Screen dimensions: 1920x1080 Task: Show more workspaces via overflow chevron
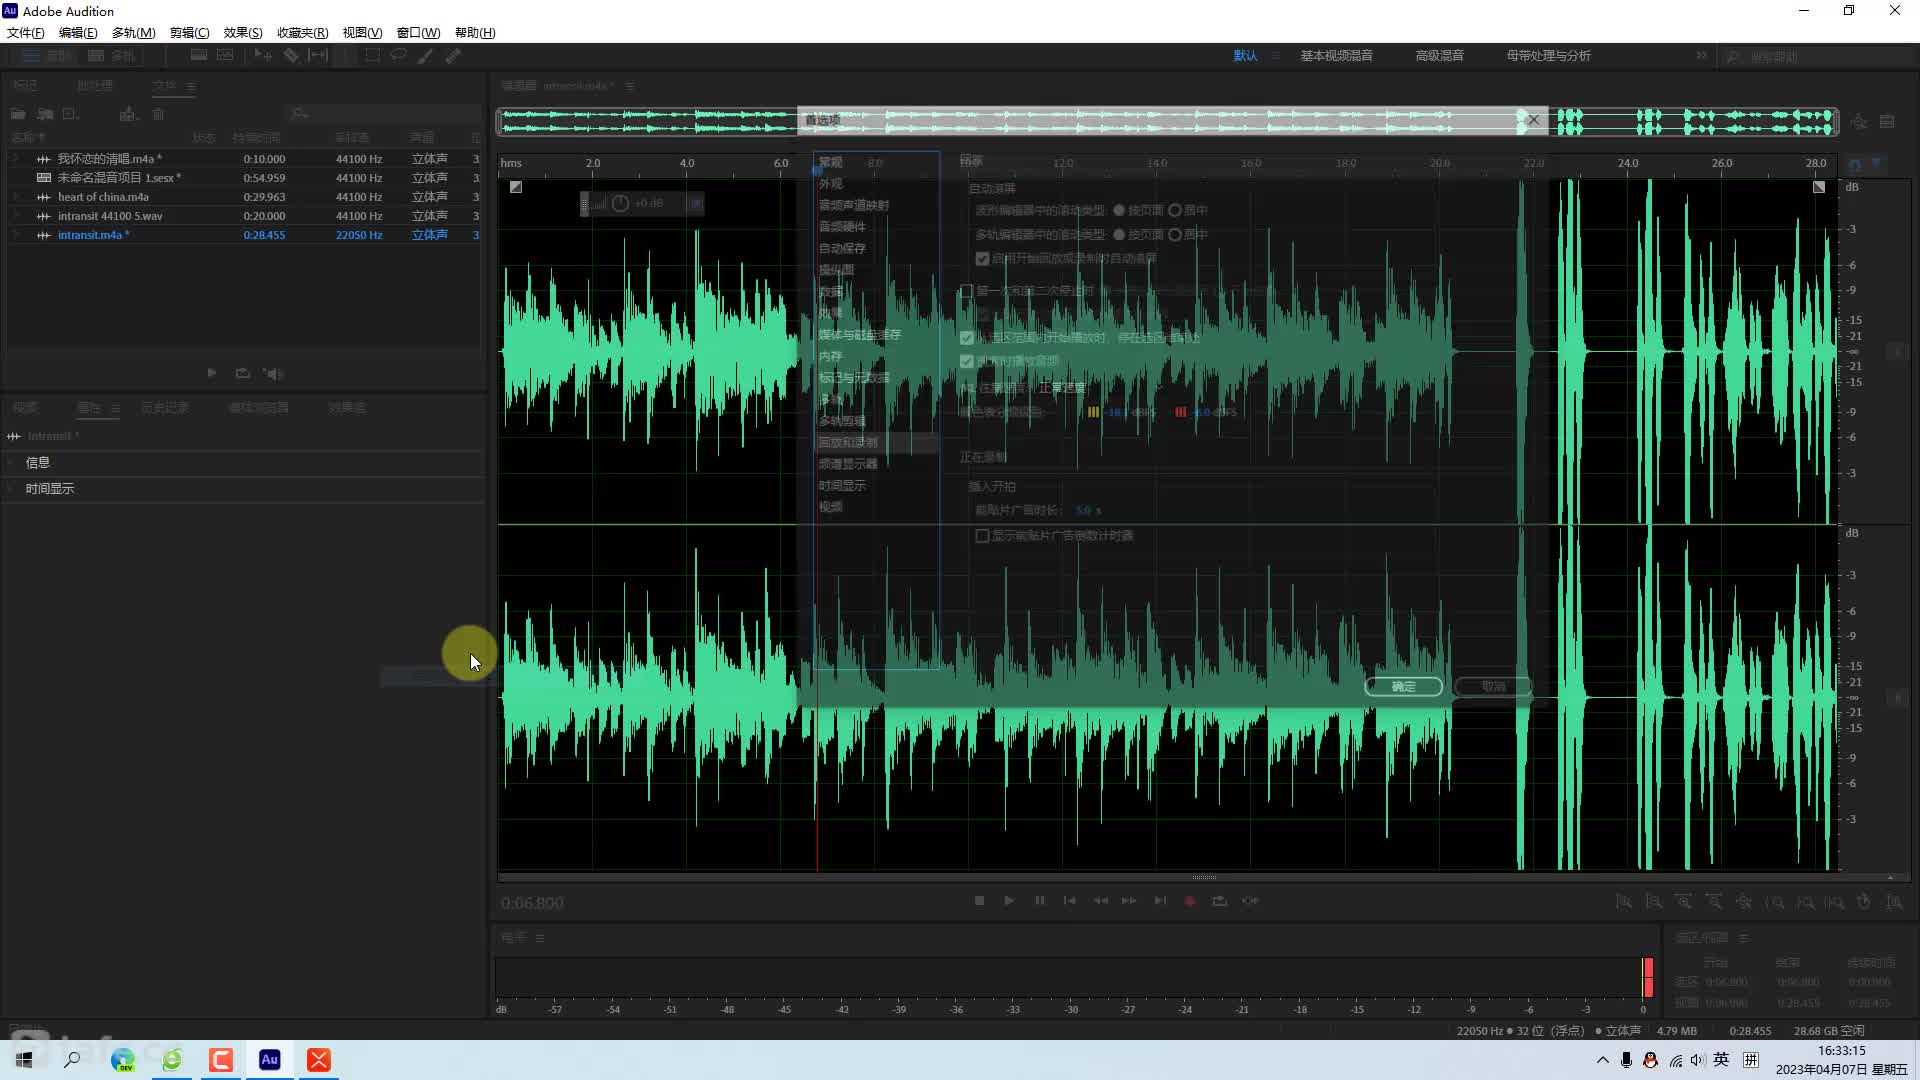tap(1701, 55)
